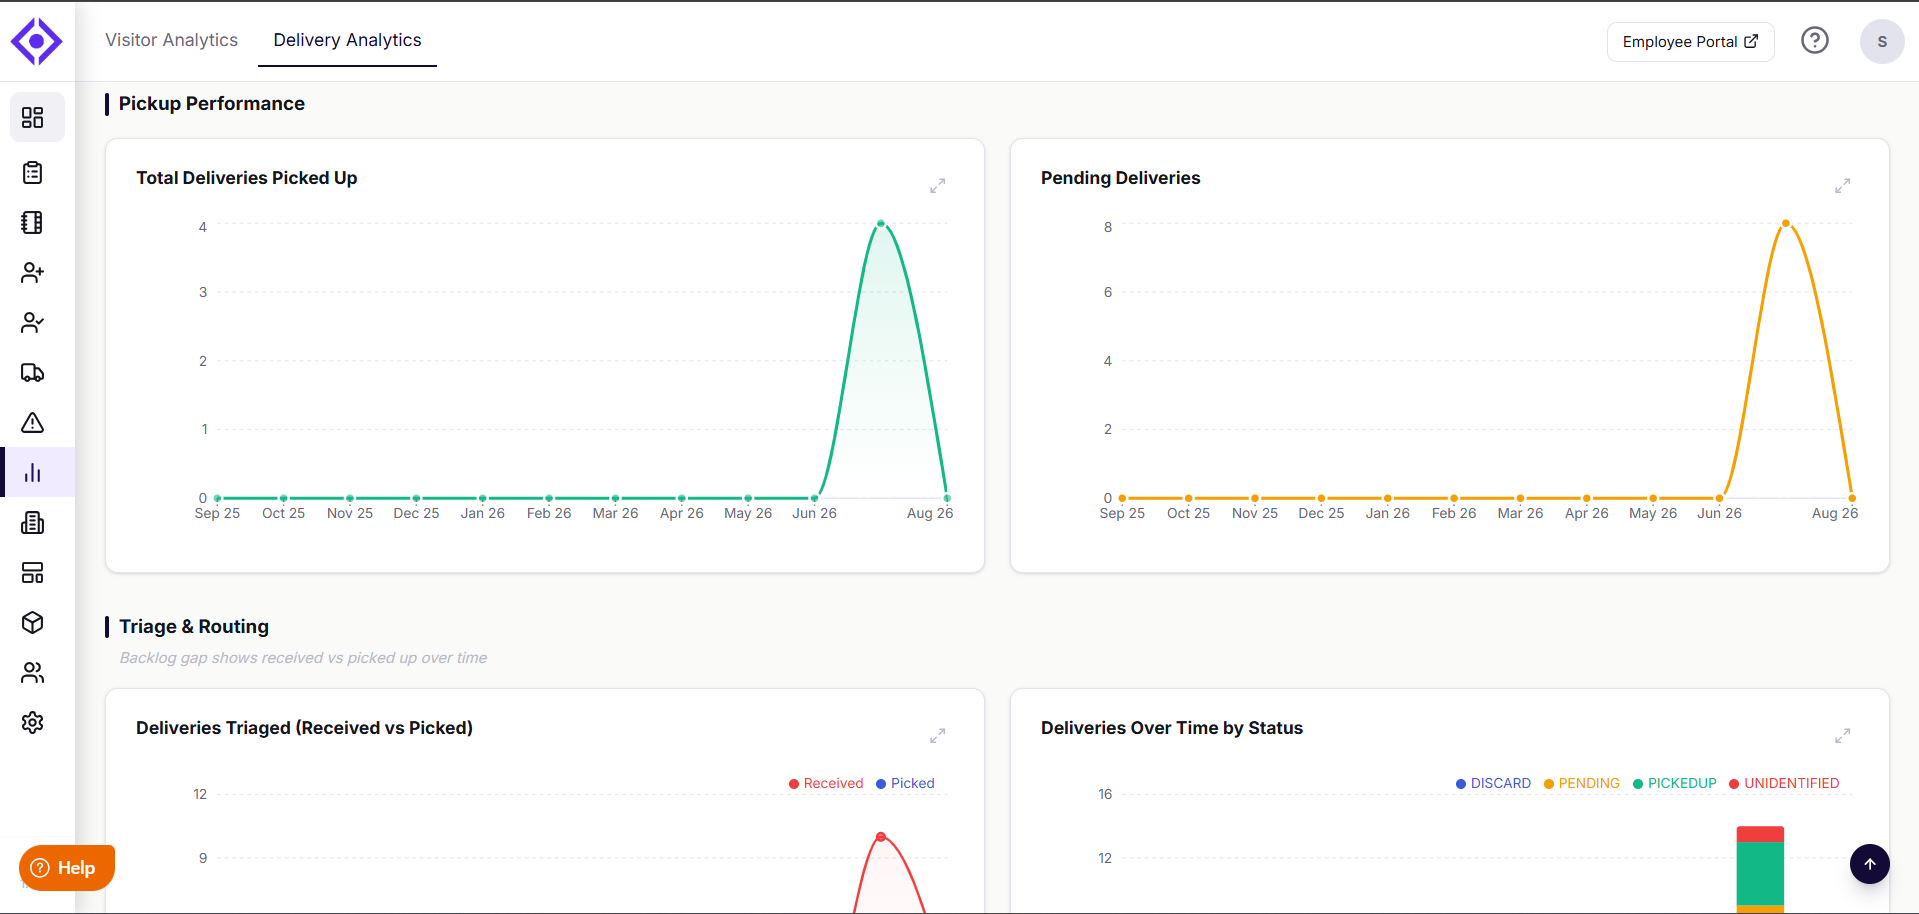
Task: Expand the Deliveries Over Time by Status chart
Action: point(1843,736)
